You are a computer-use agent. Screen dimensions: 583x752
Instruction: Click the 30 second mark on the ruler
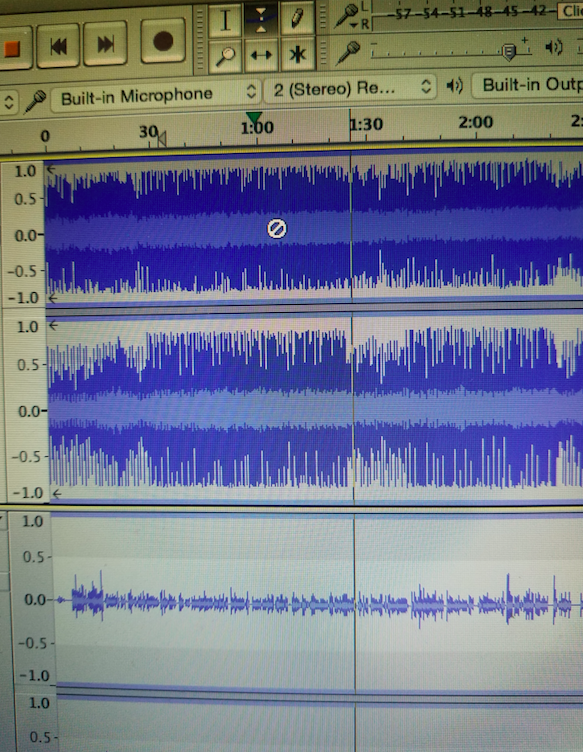[x=149, y=131]
